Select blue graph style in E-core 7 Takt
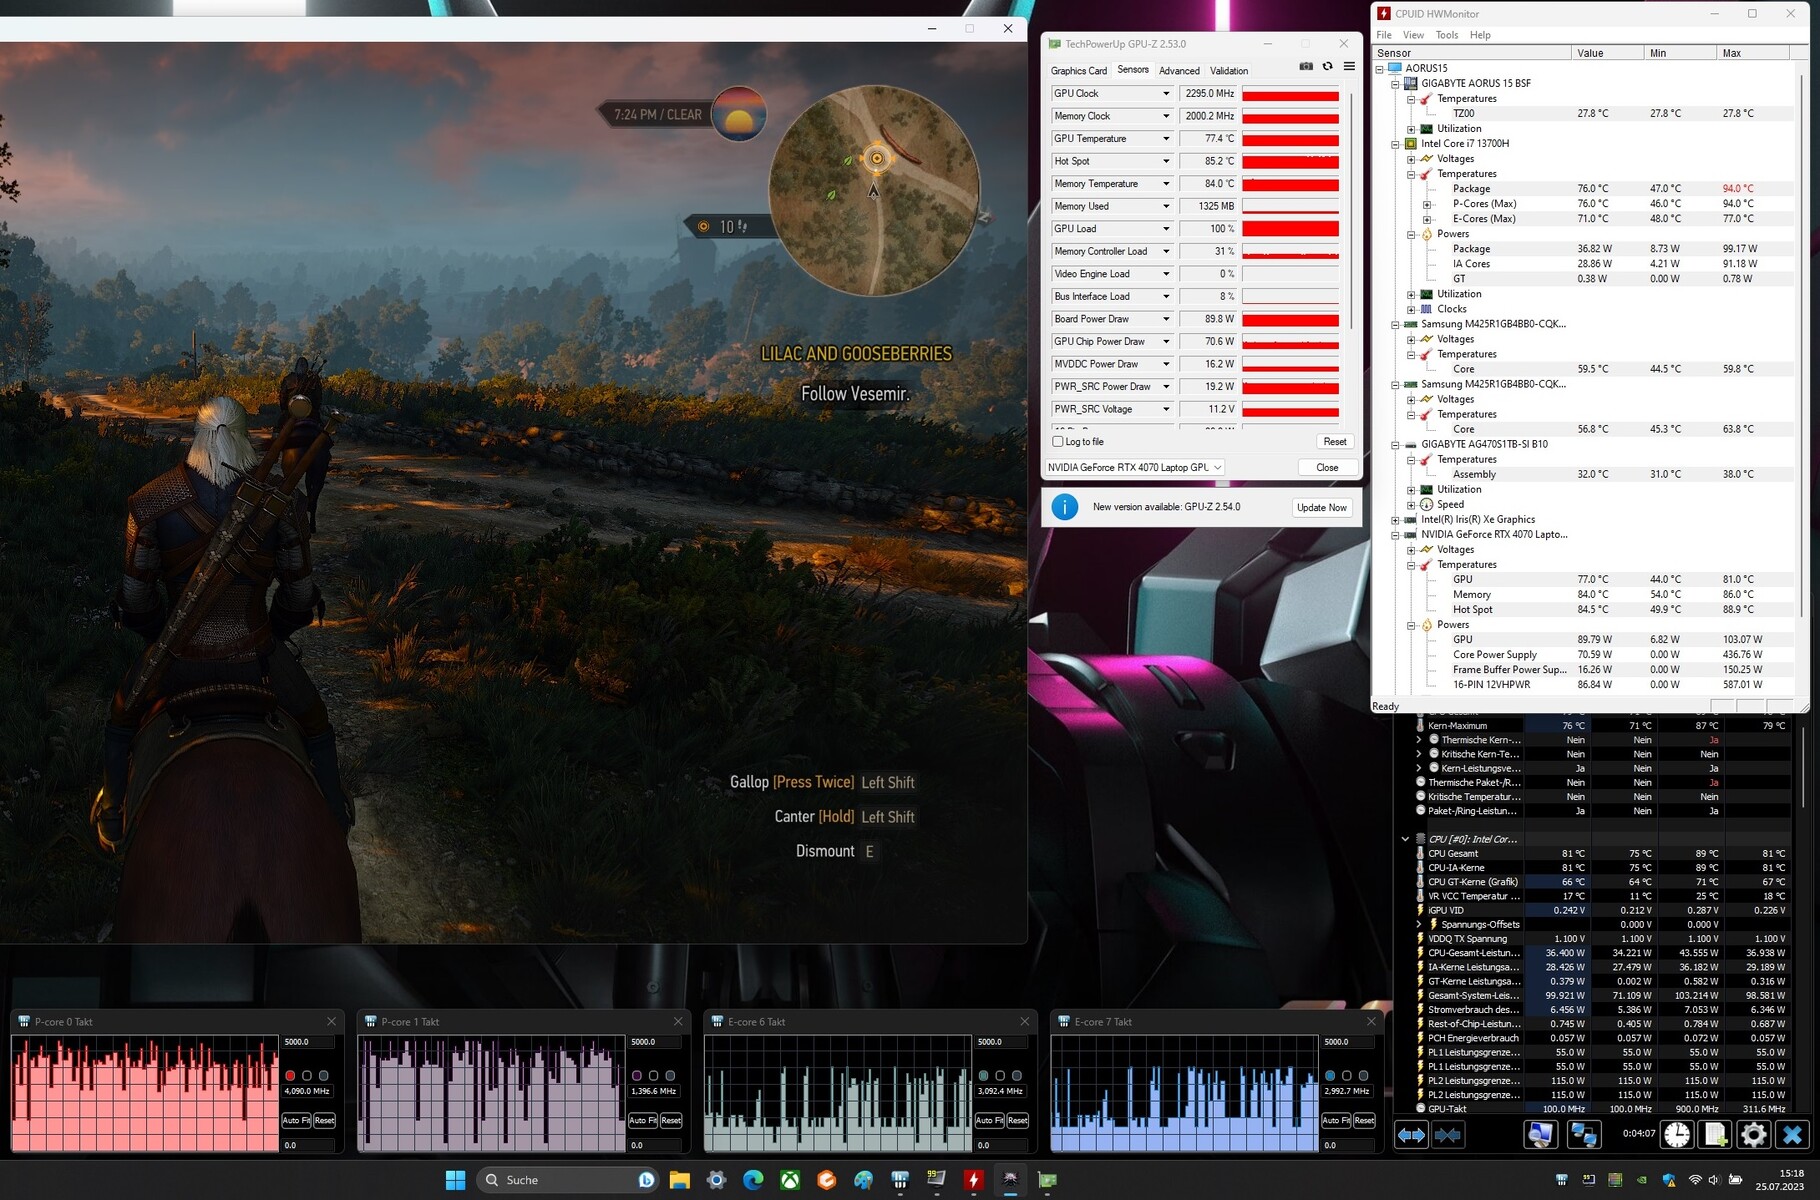The height and width of the screenshot is (1200, 1820). click(x=1330, y=1076)
